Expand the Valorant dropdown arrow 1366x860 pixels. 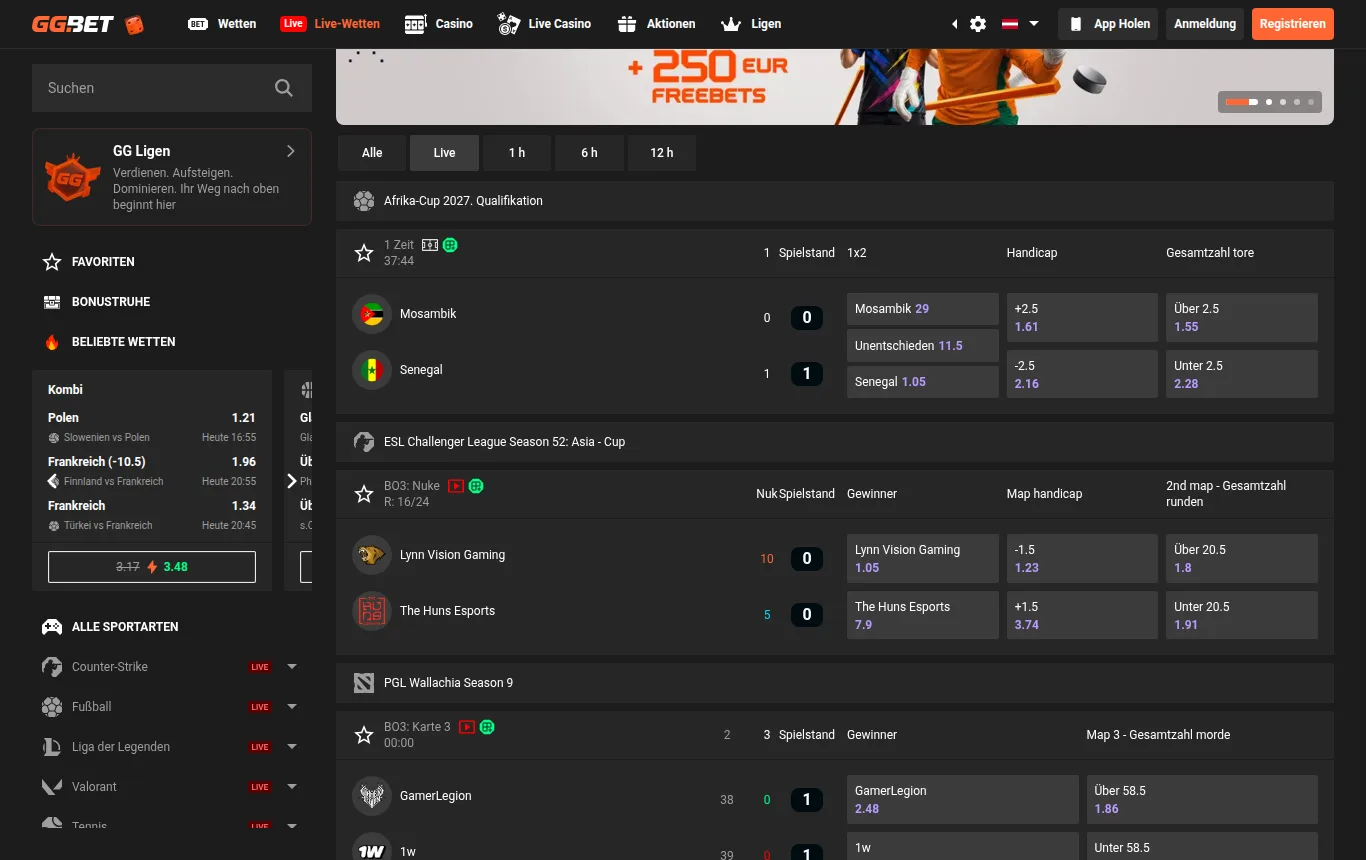[x=292, y=787]
